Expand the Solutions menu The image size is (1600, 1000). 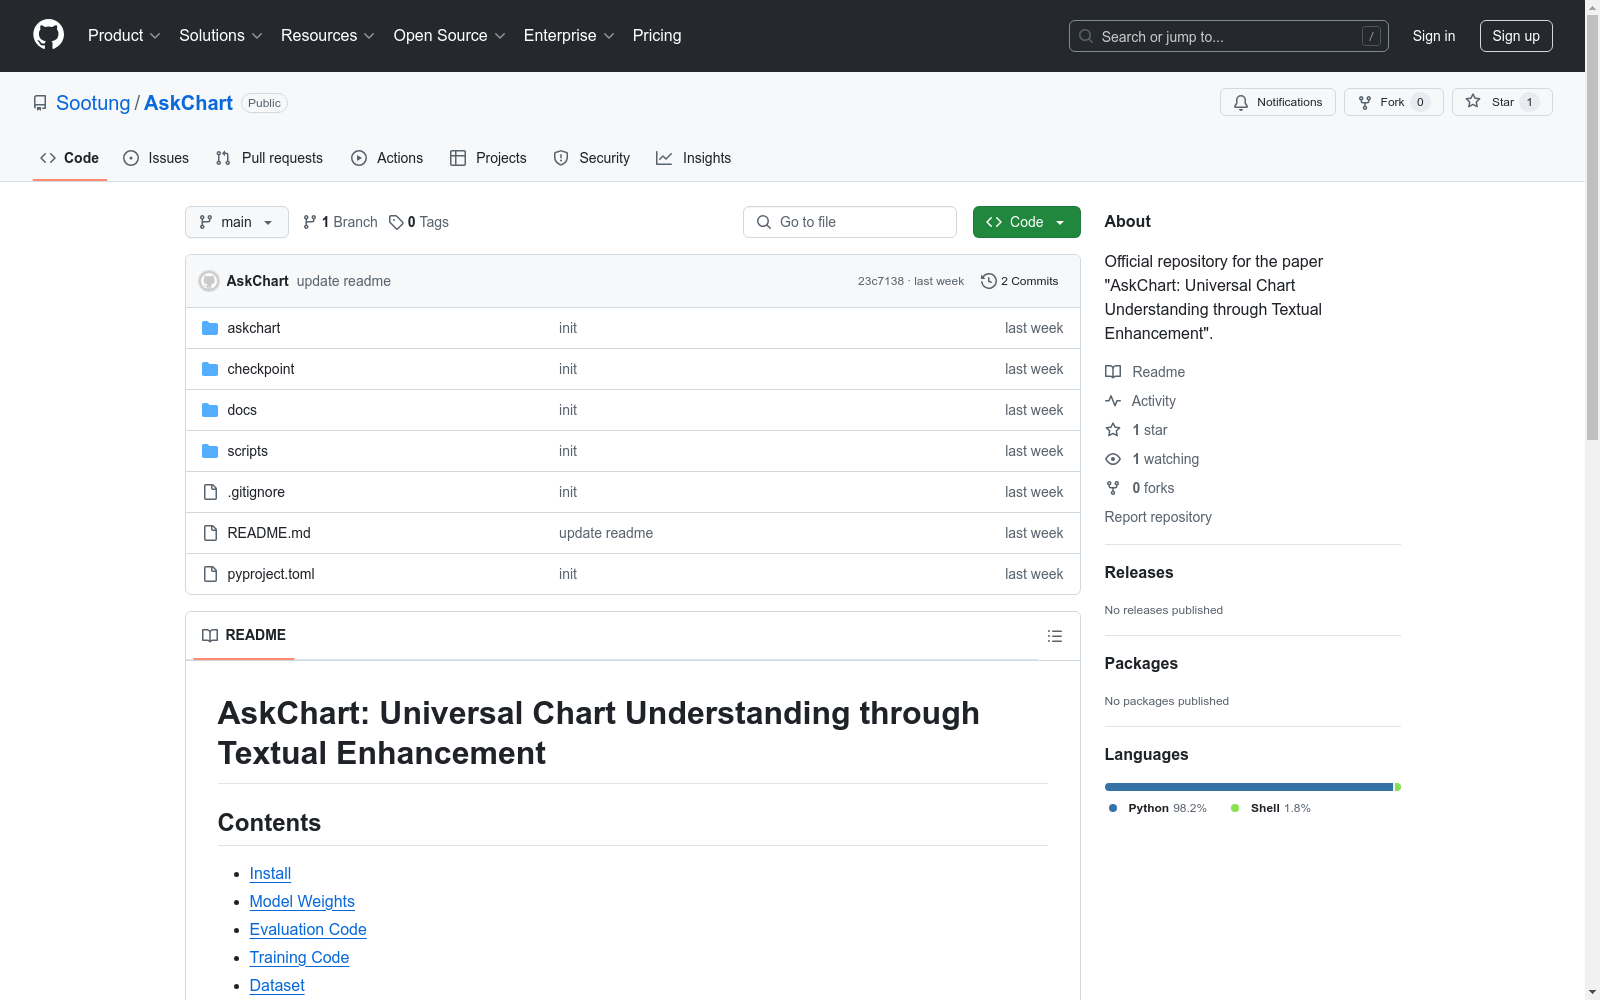(221, 36)
